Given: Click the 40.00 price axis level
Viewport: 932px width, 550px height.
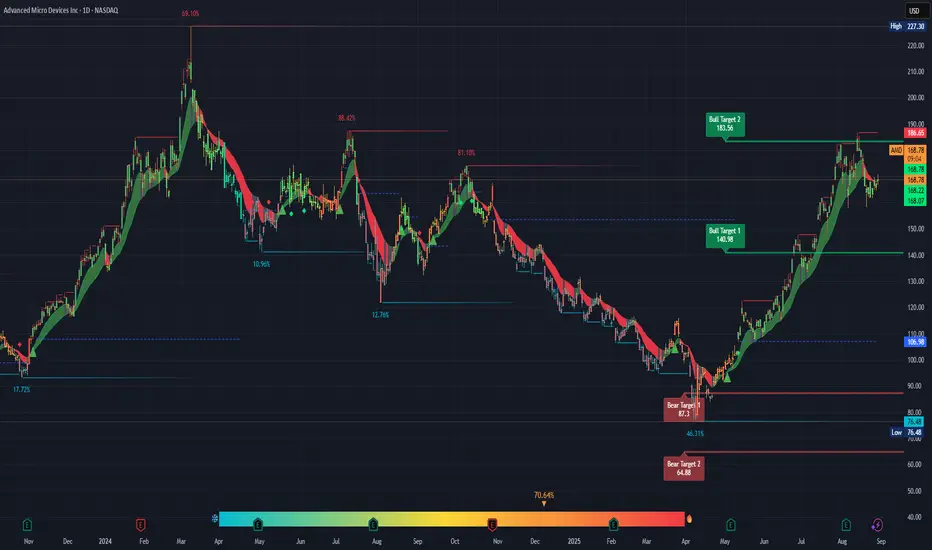Looking at the screenshot, I should click(x=915, y=517).
